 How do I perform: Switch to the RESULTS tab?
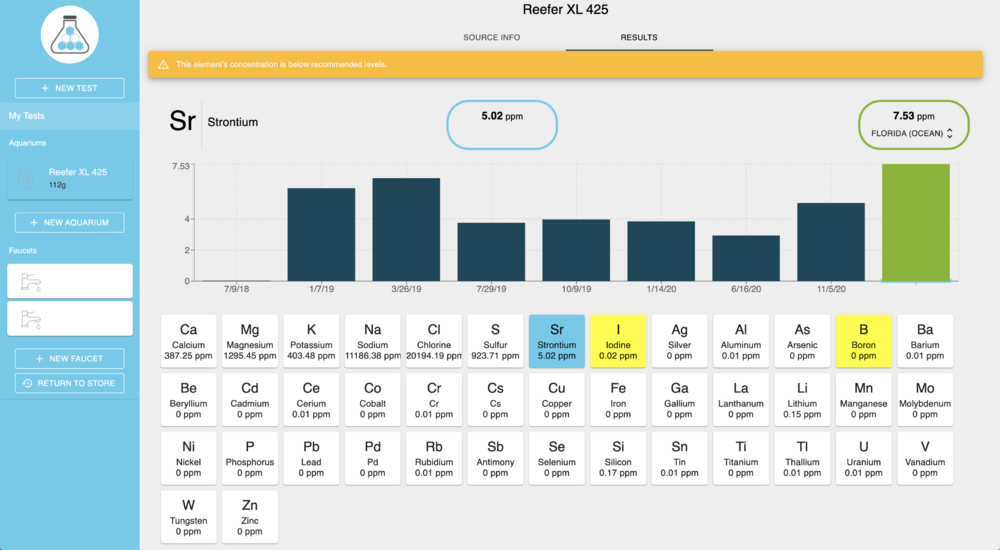639,38
